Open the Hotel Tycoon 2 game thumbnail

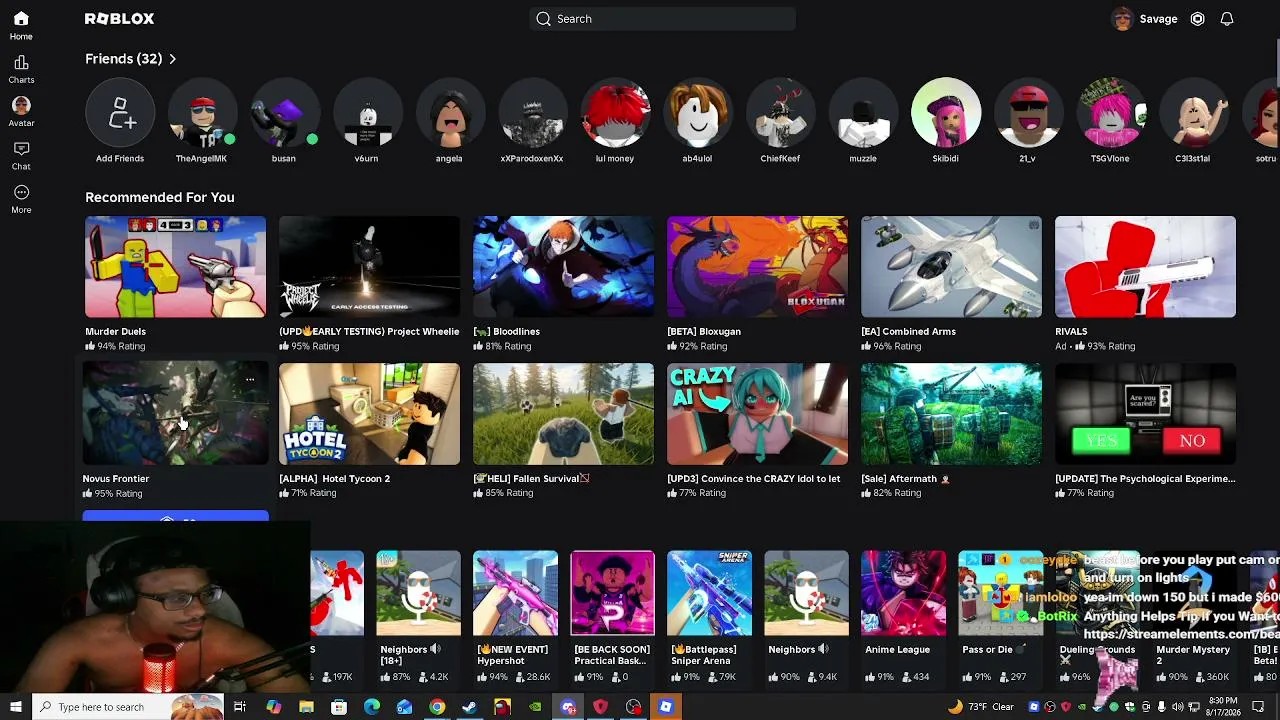click(x=369, y=414)
